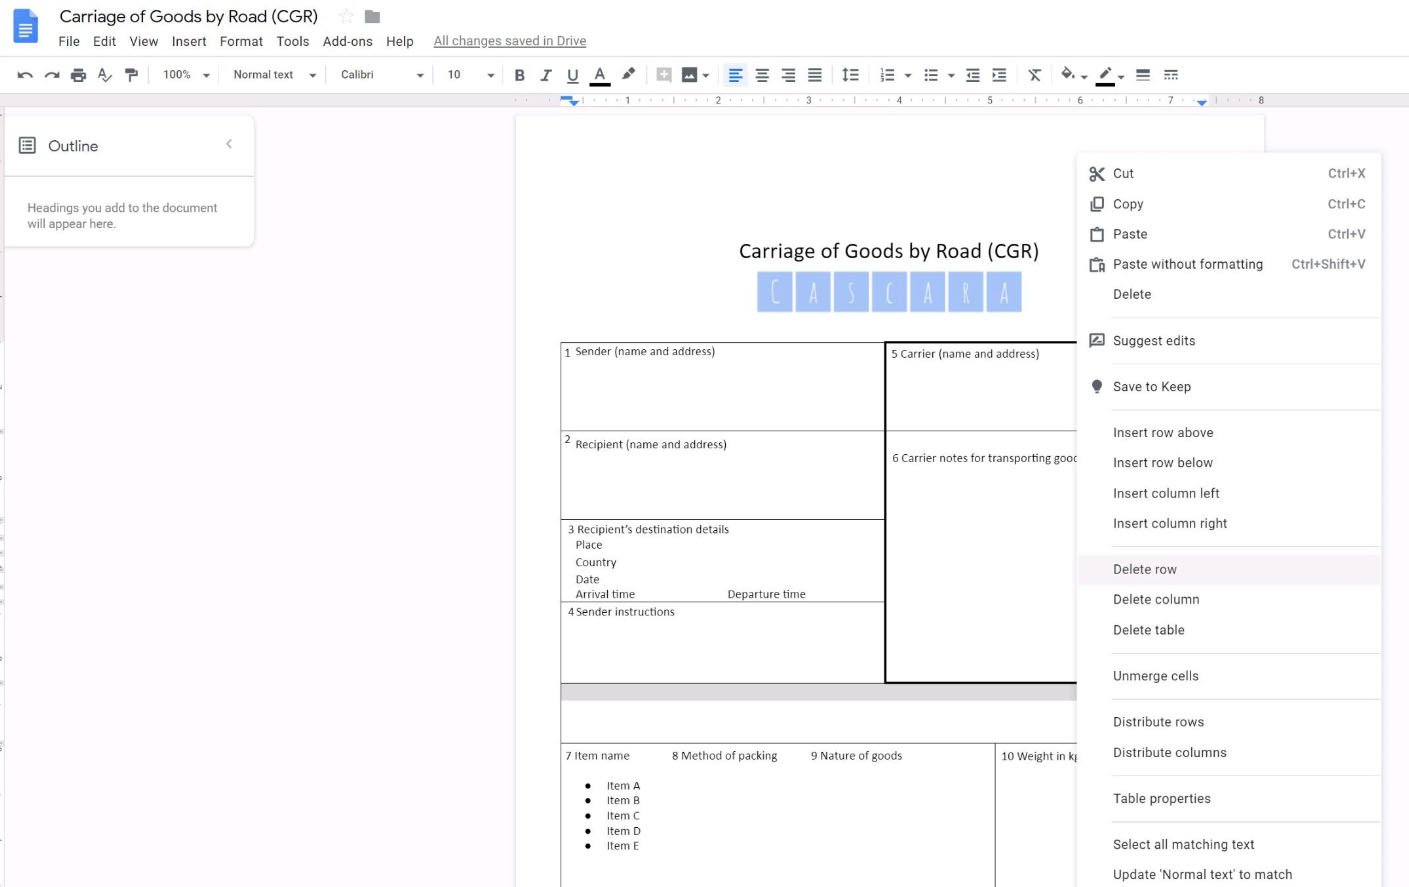Choose Distribute columns
This screenshot has width=1409, height=887.
pos(1229,752)
